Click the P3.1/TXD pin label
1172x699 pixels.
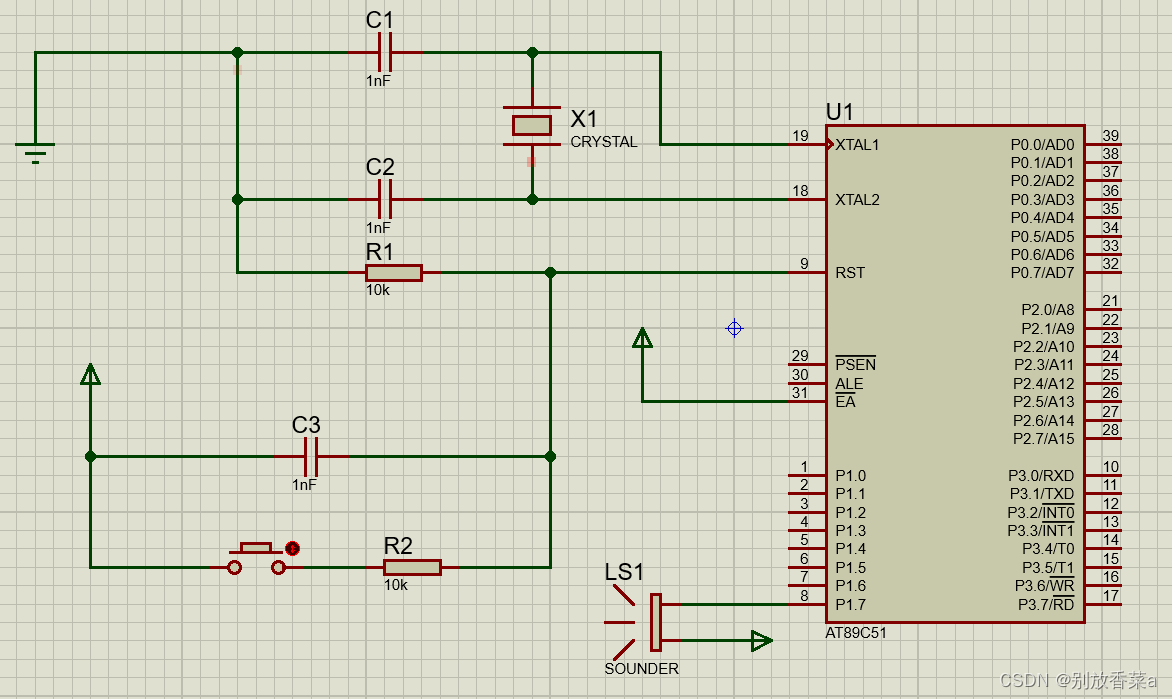1041,493
